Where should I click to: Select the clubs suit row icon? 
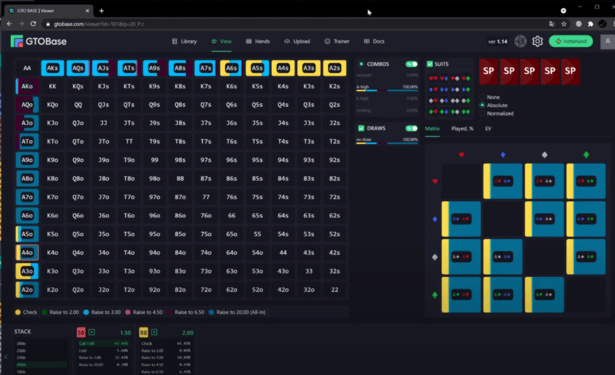[435, 295]
